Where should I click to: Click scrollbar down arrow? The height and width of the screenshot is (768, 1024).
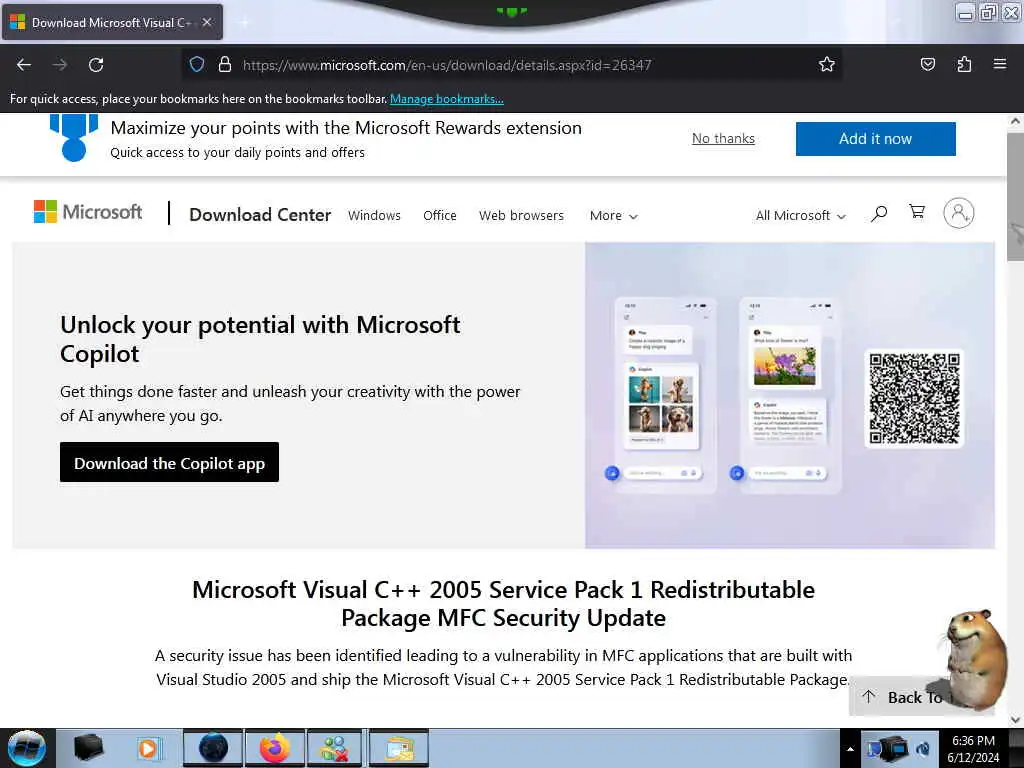[1015, 720]
